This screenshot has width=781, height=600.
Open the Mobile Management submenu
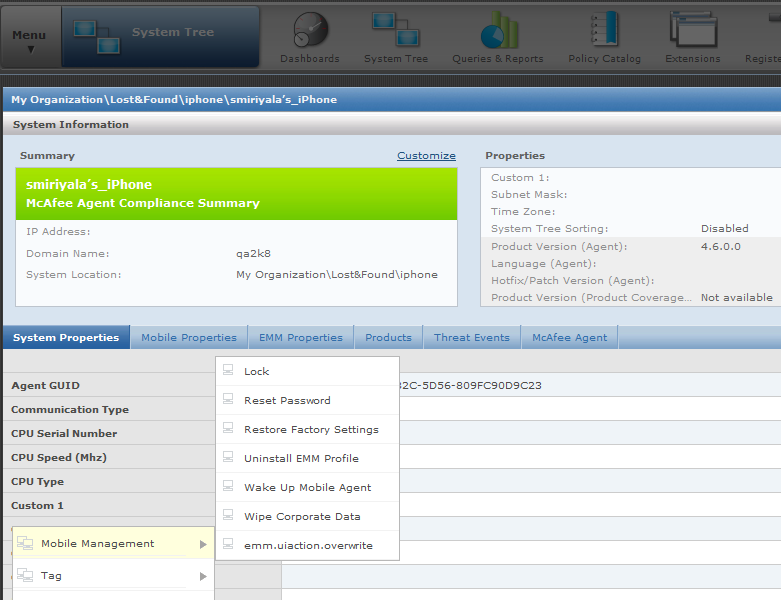coord(113,543)
